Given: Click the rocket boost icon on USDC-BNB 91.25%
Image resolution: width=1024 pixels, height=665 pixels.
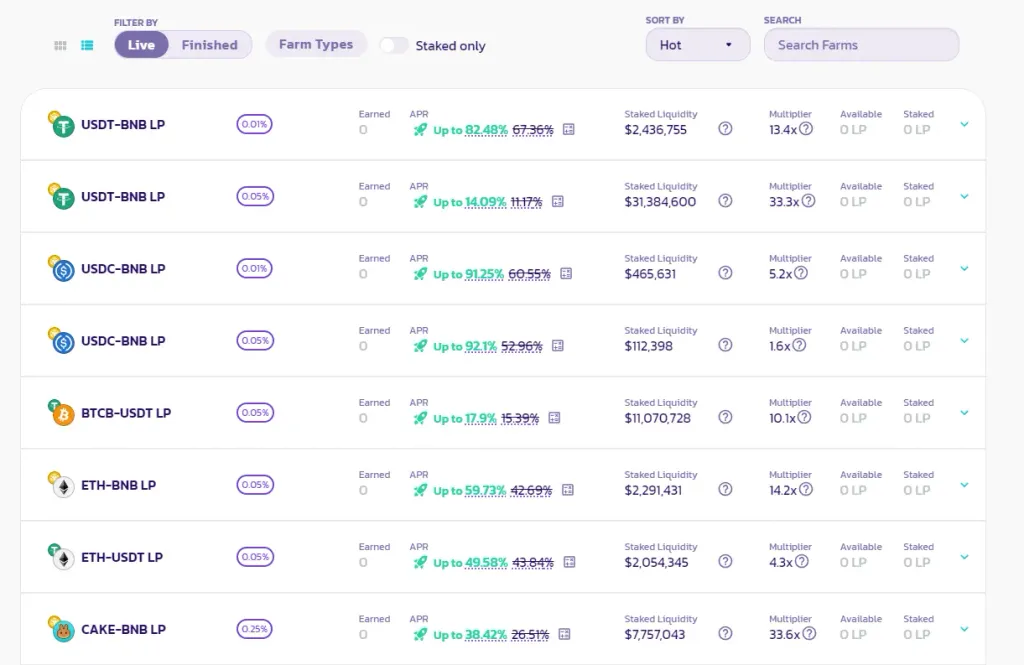Looking at the screenshot, I should pos(420,274).
